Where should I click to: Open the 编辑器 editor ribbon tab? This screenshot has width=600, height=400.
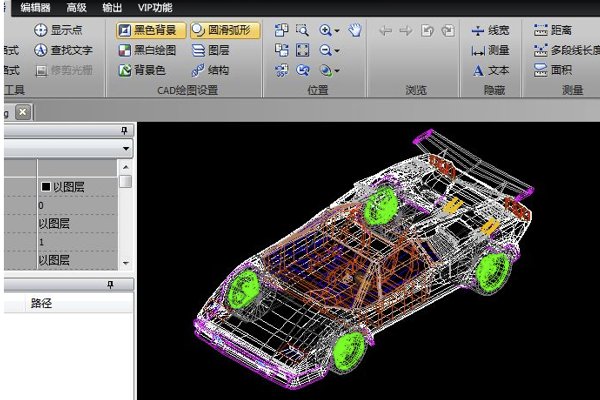tap(36, 7)
